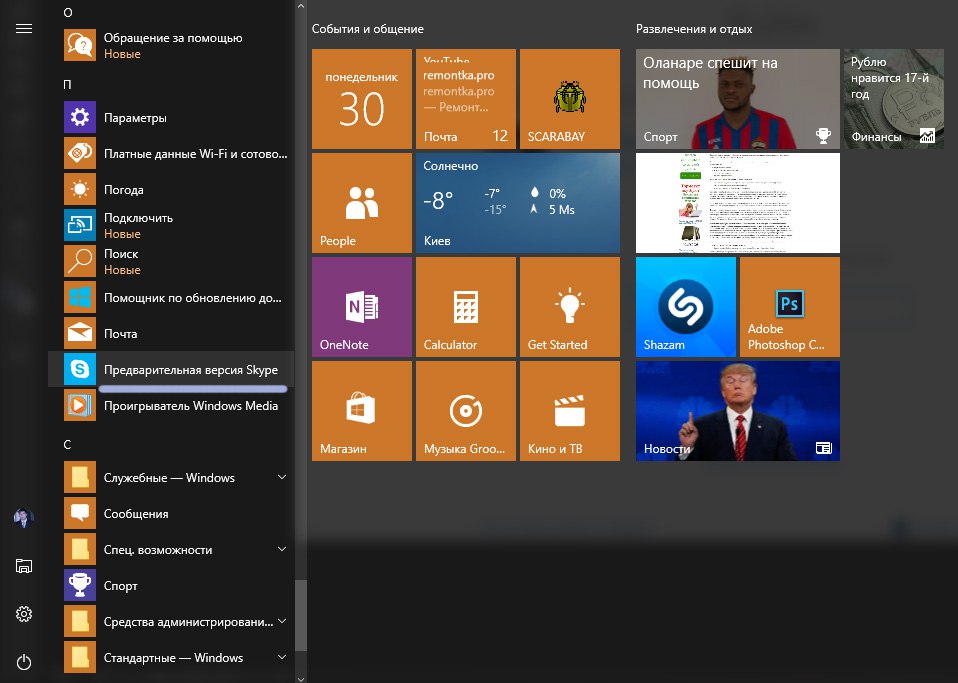Jump to letter О section header
Image resolution: width=958 pixels, height=683 pixels.
[68, 13]
